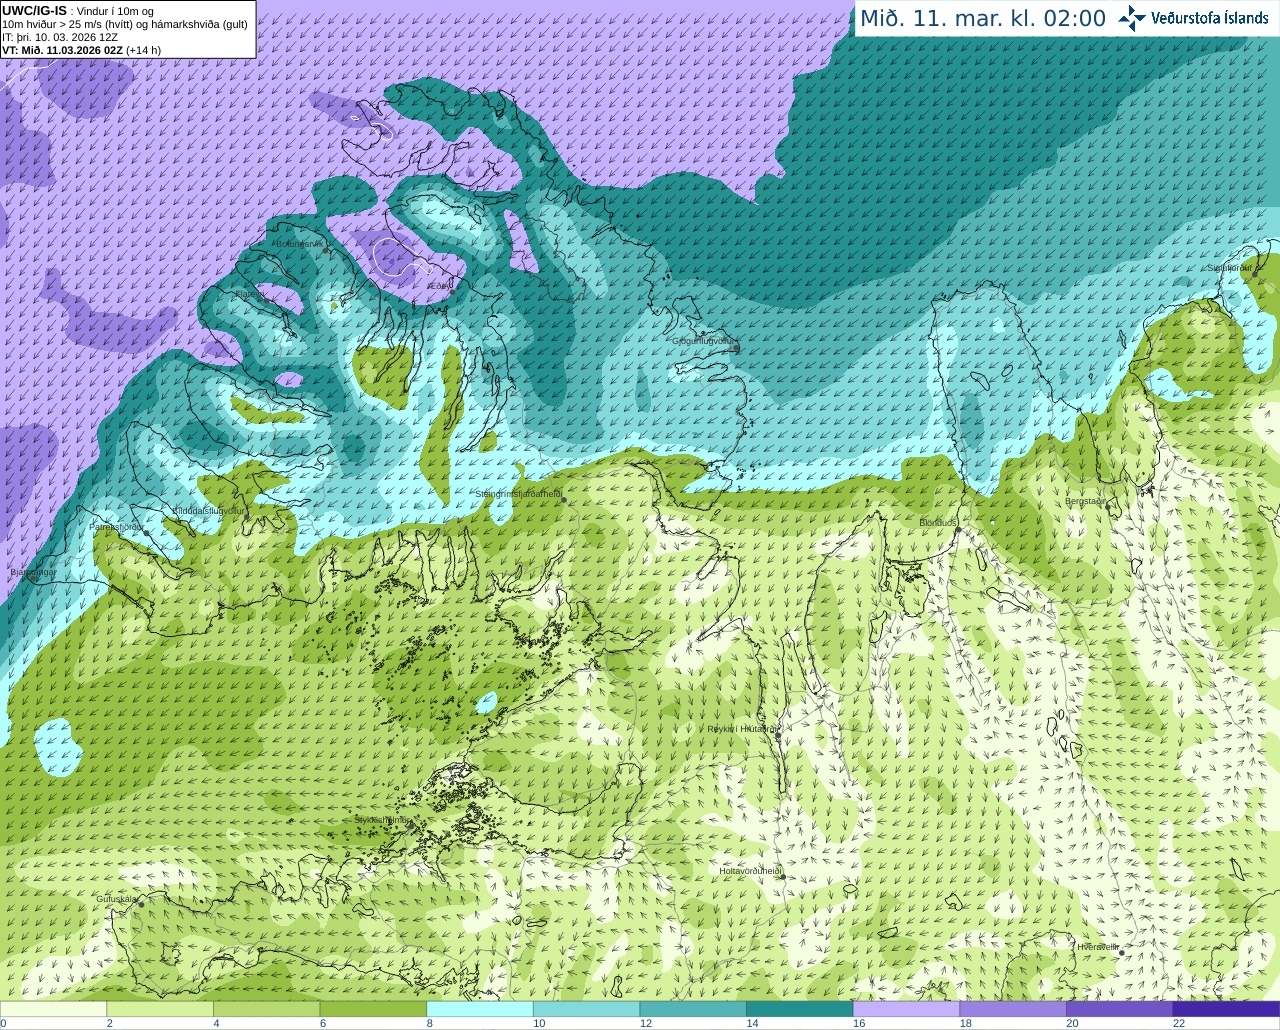Click the '10m hviður > 25 m/s' description line

pos(125,24)
